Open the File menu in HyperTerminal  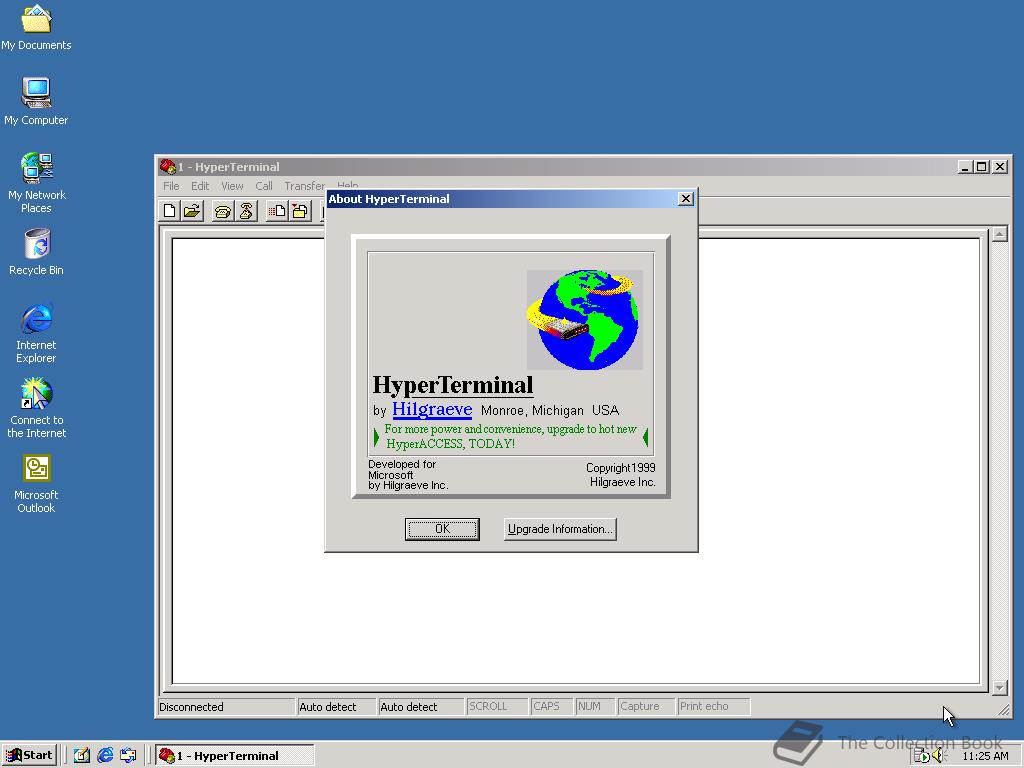coord(171,186)
